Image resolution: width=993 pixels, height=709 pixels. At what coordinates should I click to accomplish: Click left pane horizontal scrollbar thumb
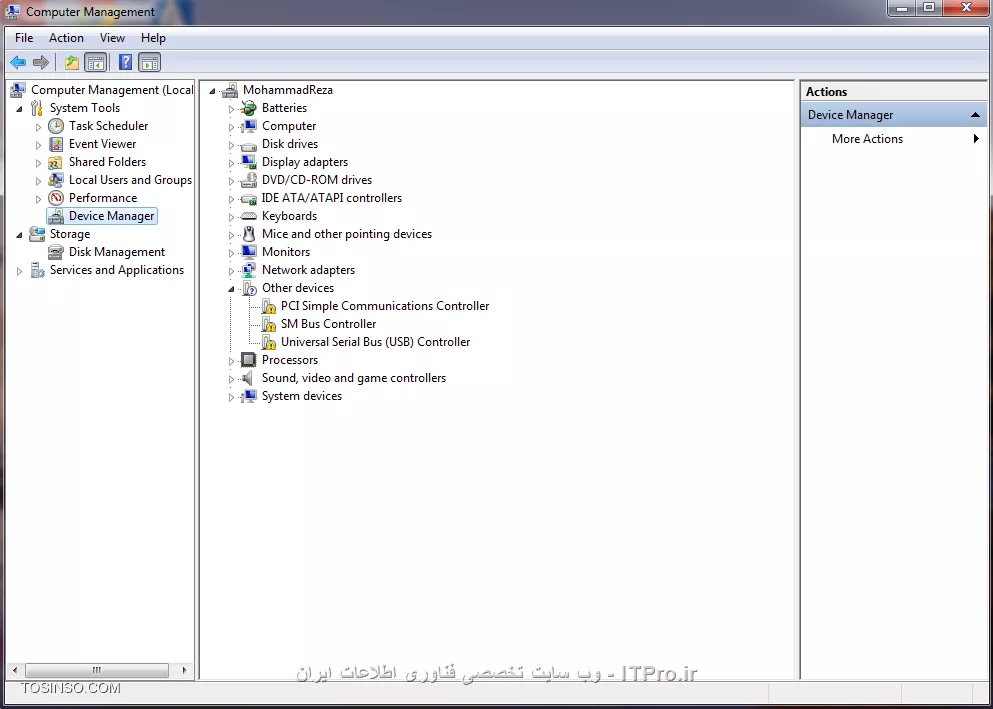(97, 670)
